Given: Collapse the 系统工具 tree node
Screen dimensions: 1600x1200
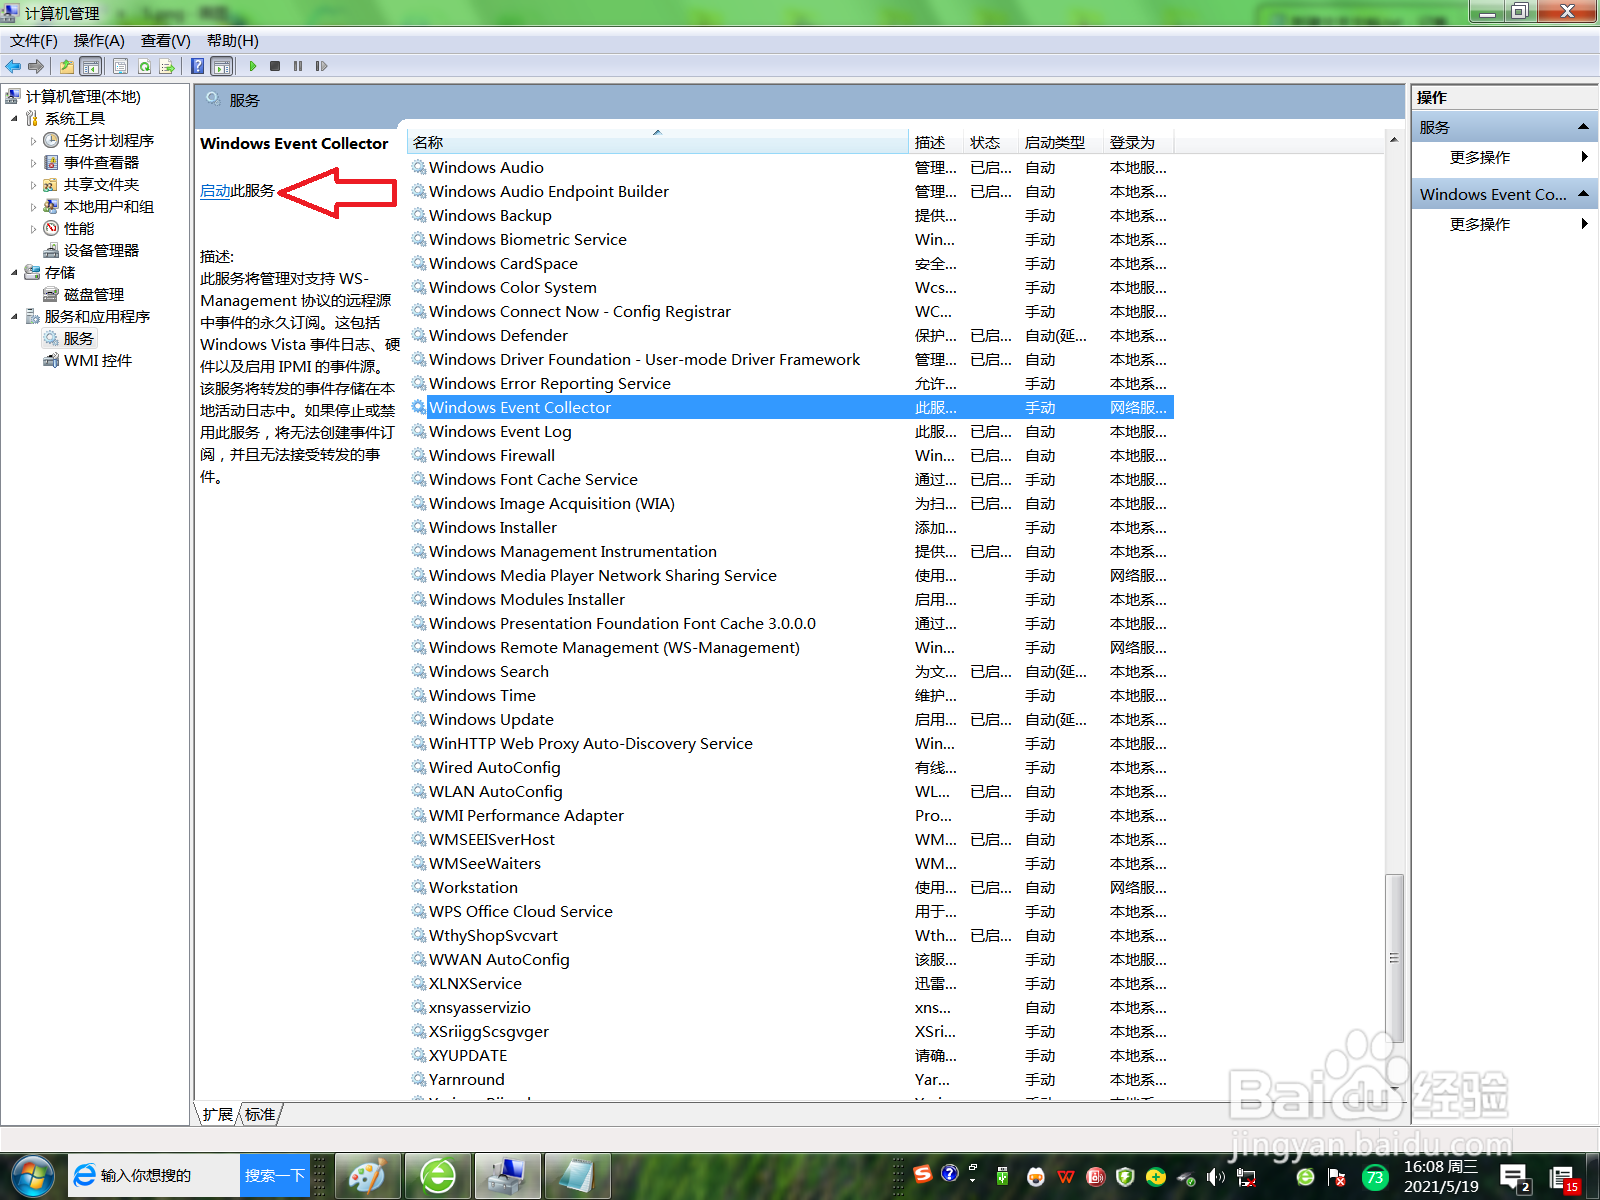Looking at the screenshot, I should pyautogui.click(x=15, y=119).
